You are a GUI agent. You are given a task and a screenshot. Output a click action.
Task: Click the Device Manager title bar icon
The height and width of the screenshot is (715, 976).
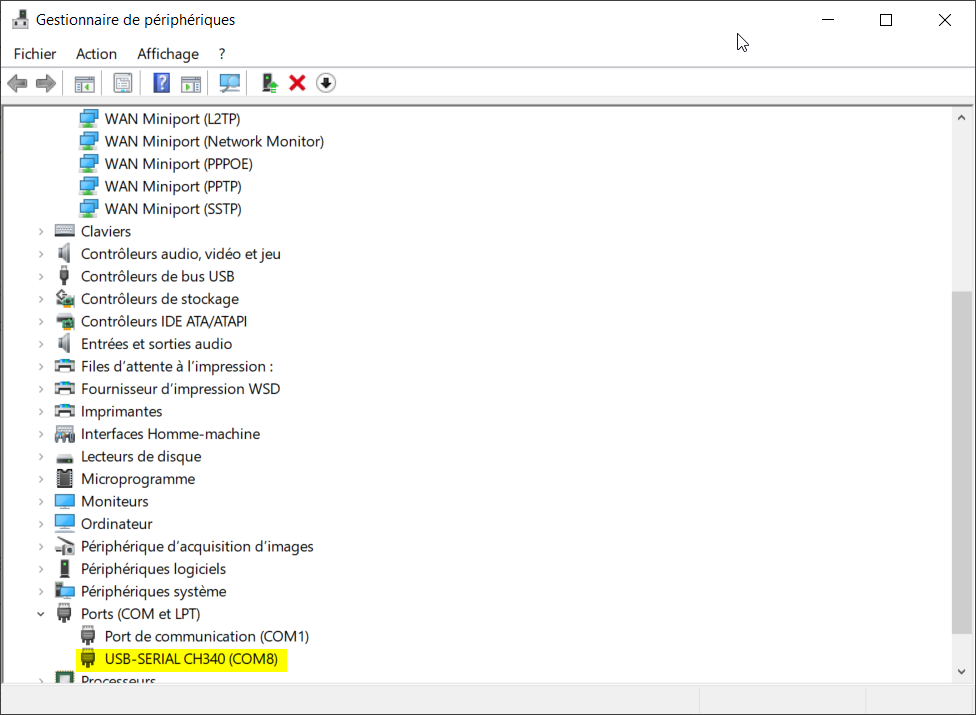click(21, 19)
